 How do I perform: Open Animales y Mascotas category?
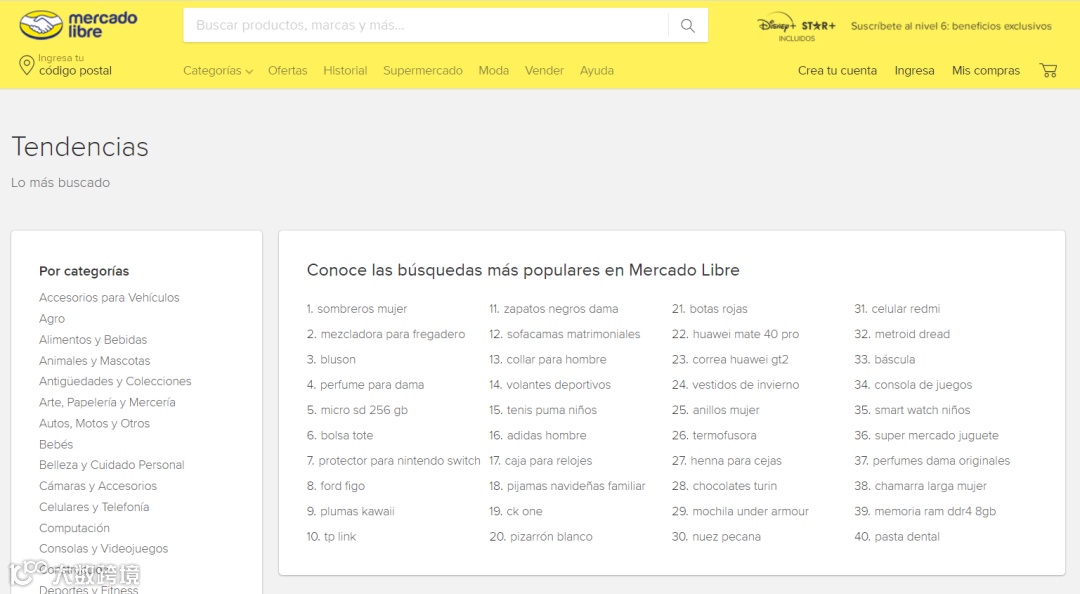point(94,360)
